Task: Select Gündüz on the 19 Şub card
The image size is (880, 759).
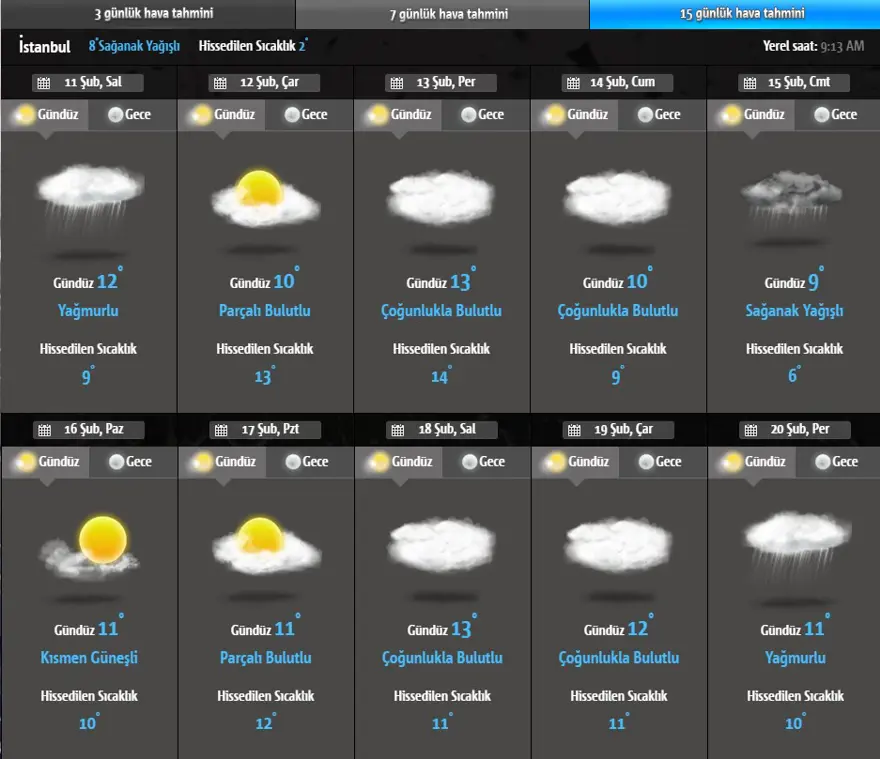Action: [x=578, y=462]
